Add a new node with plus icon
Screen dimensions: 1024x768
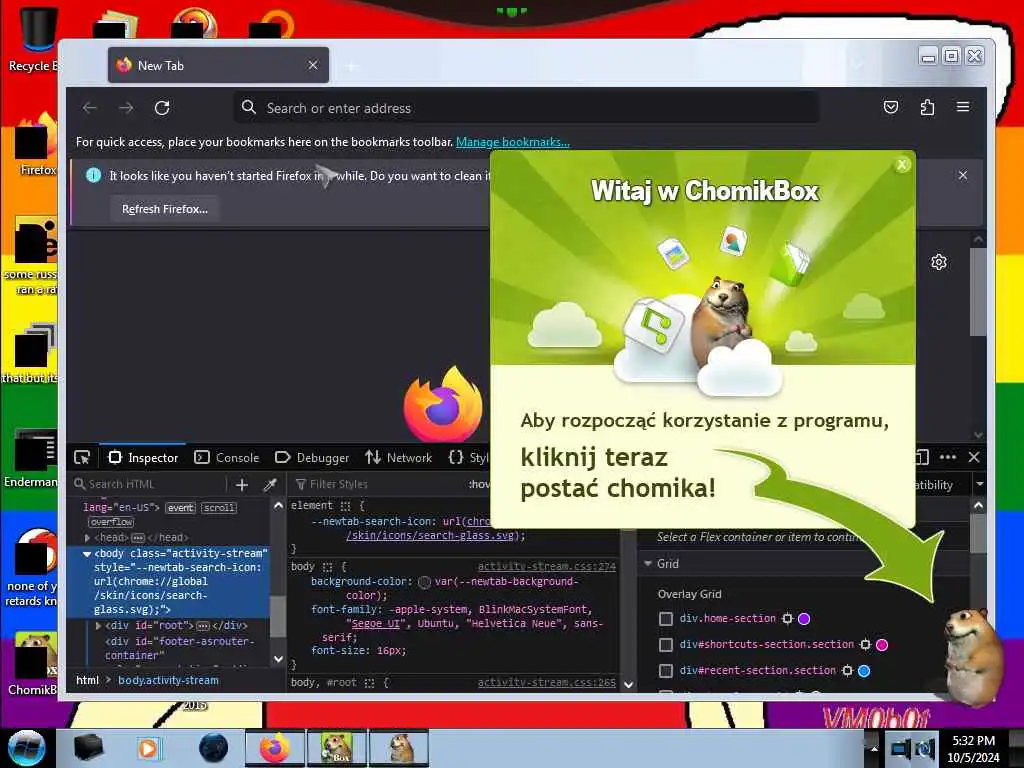click(x=242, y=485)
